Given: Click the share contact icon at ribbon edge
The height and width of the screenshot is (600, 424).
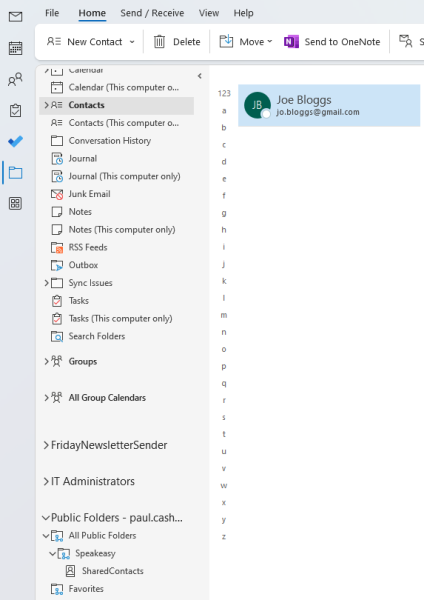Looking at the screenshot, I should pos(406,41).
